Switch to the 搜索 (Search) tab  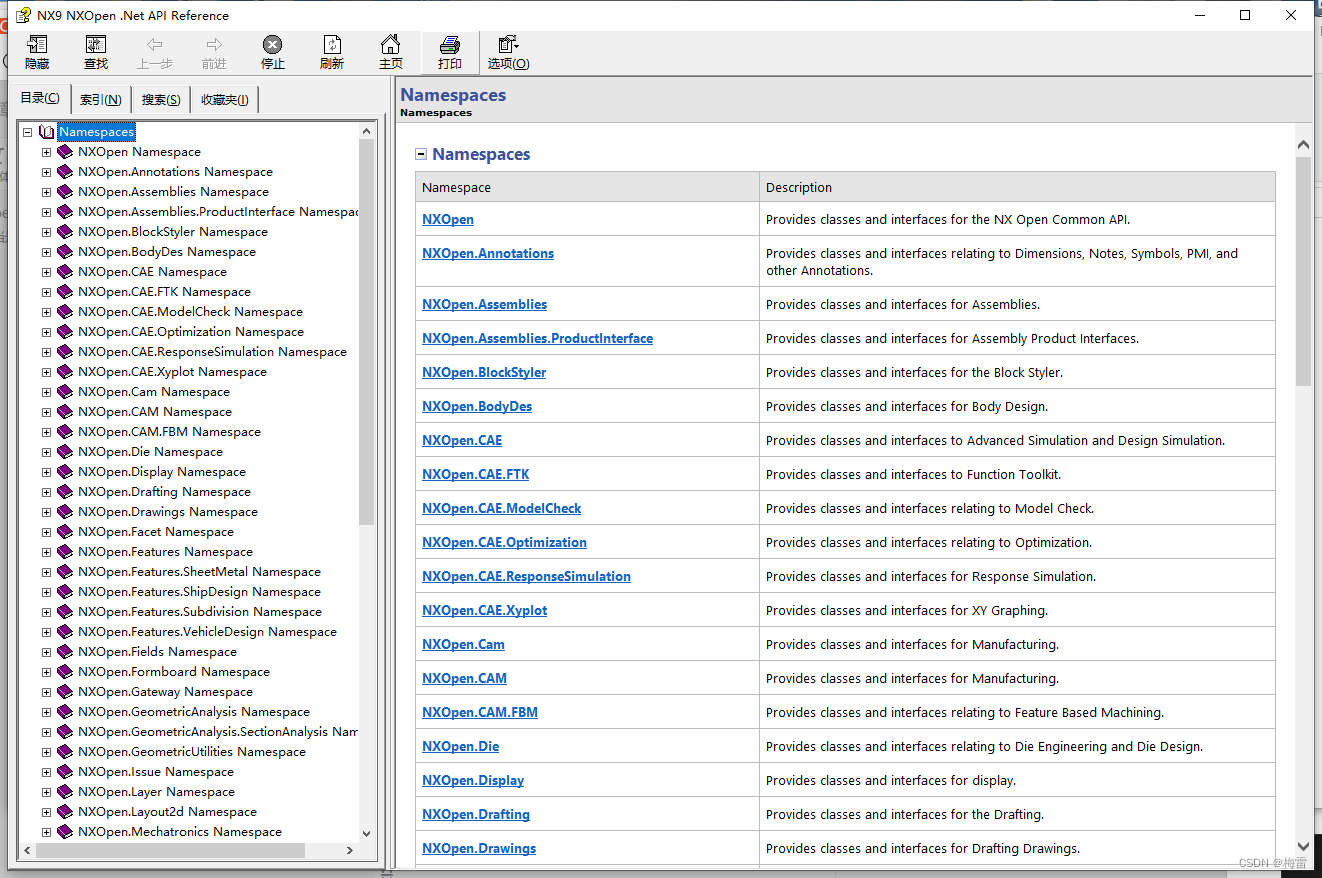tap(161, 99)
